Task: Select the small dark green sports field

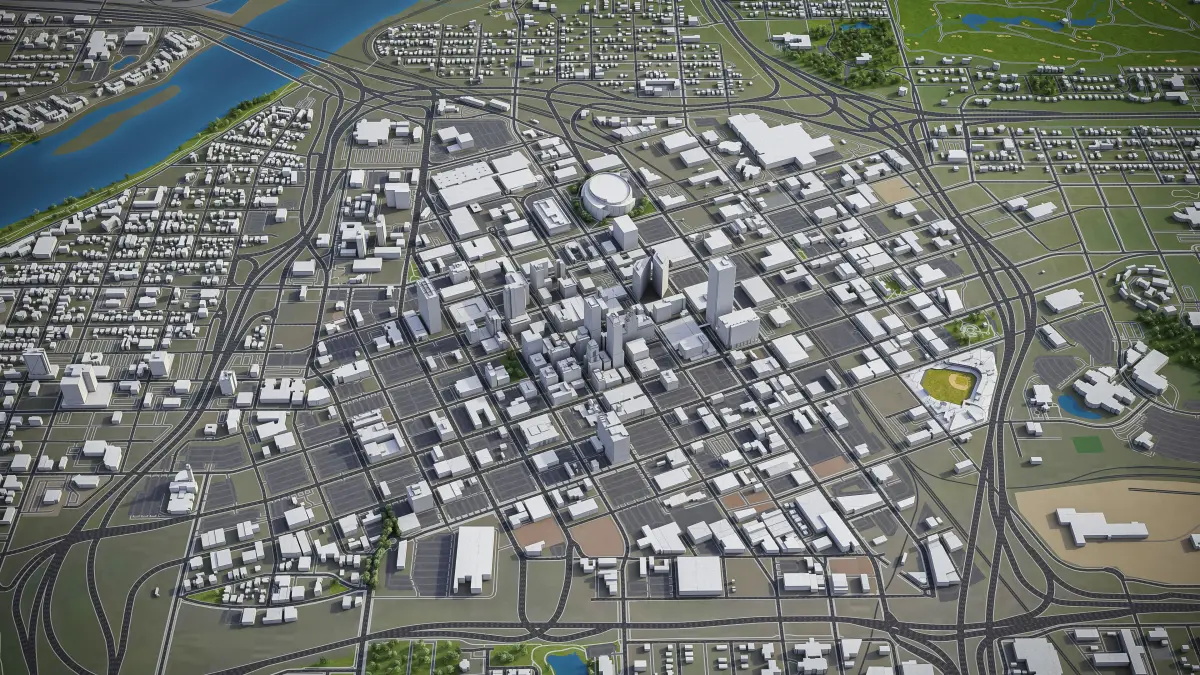Action: coord(1088,443)
